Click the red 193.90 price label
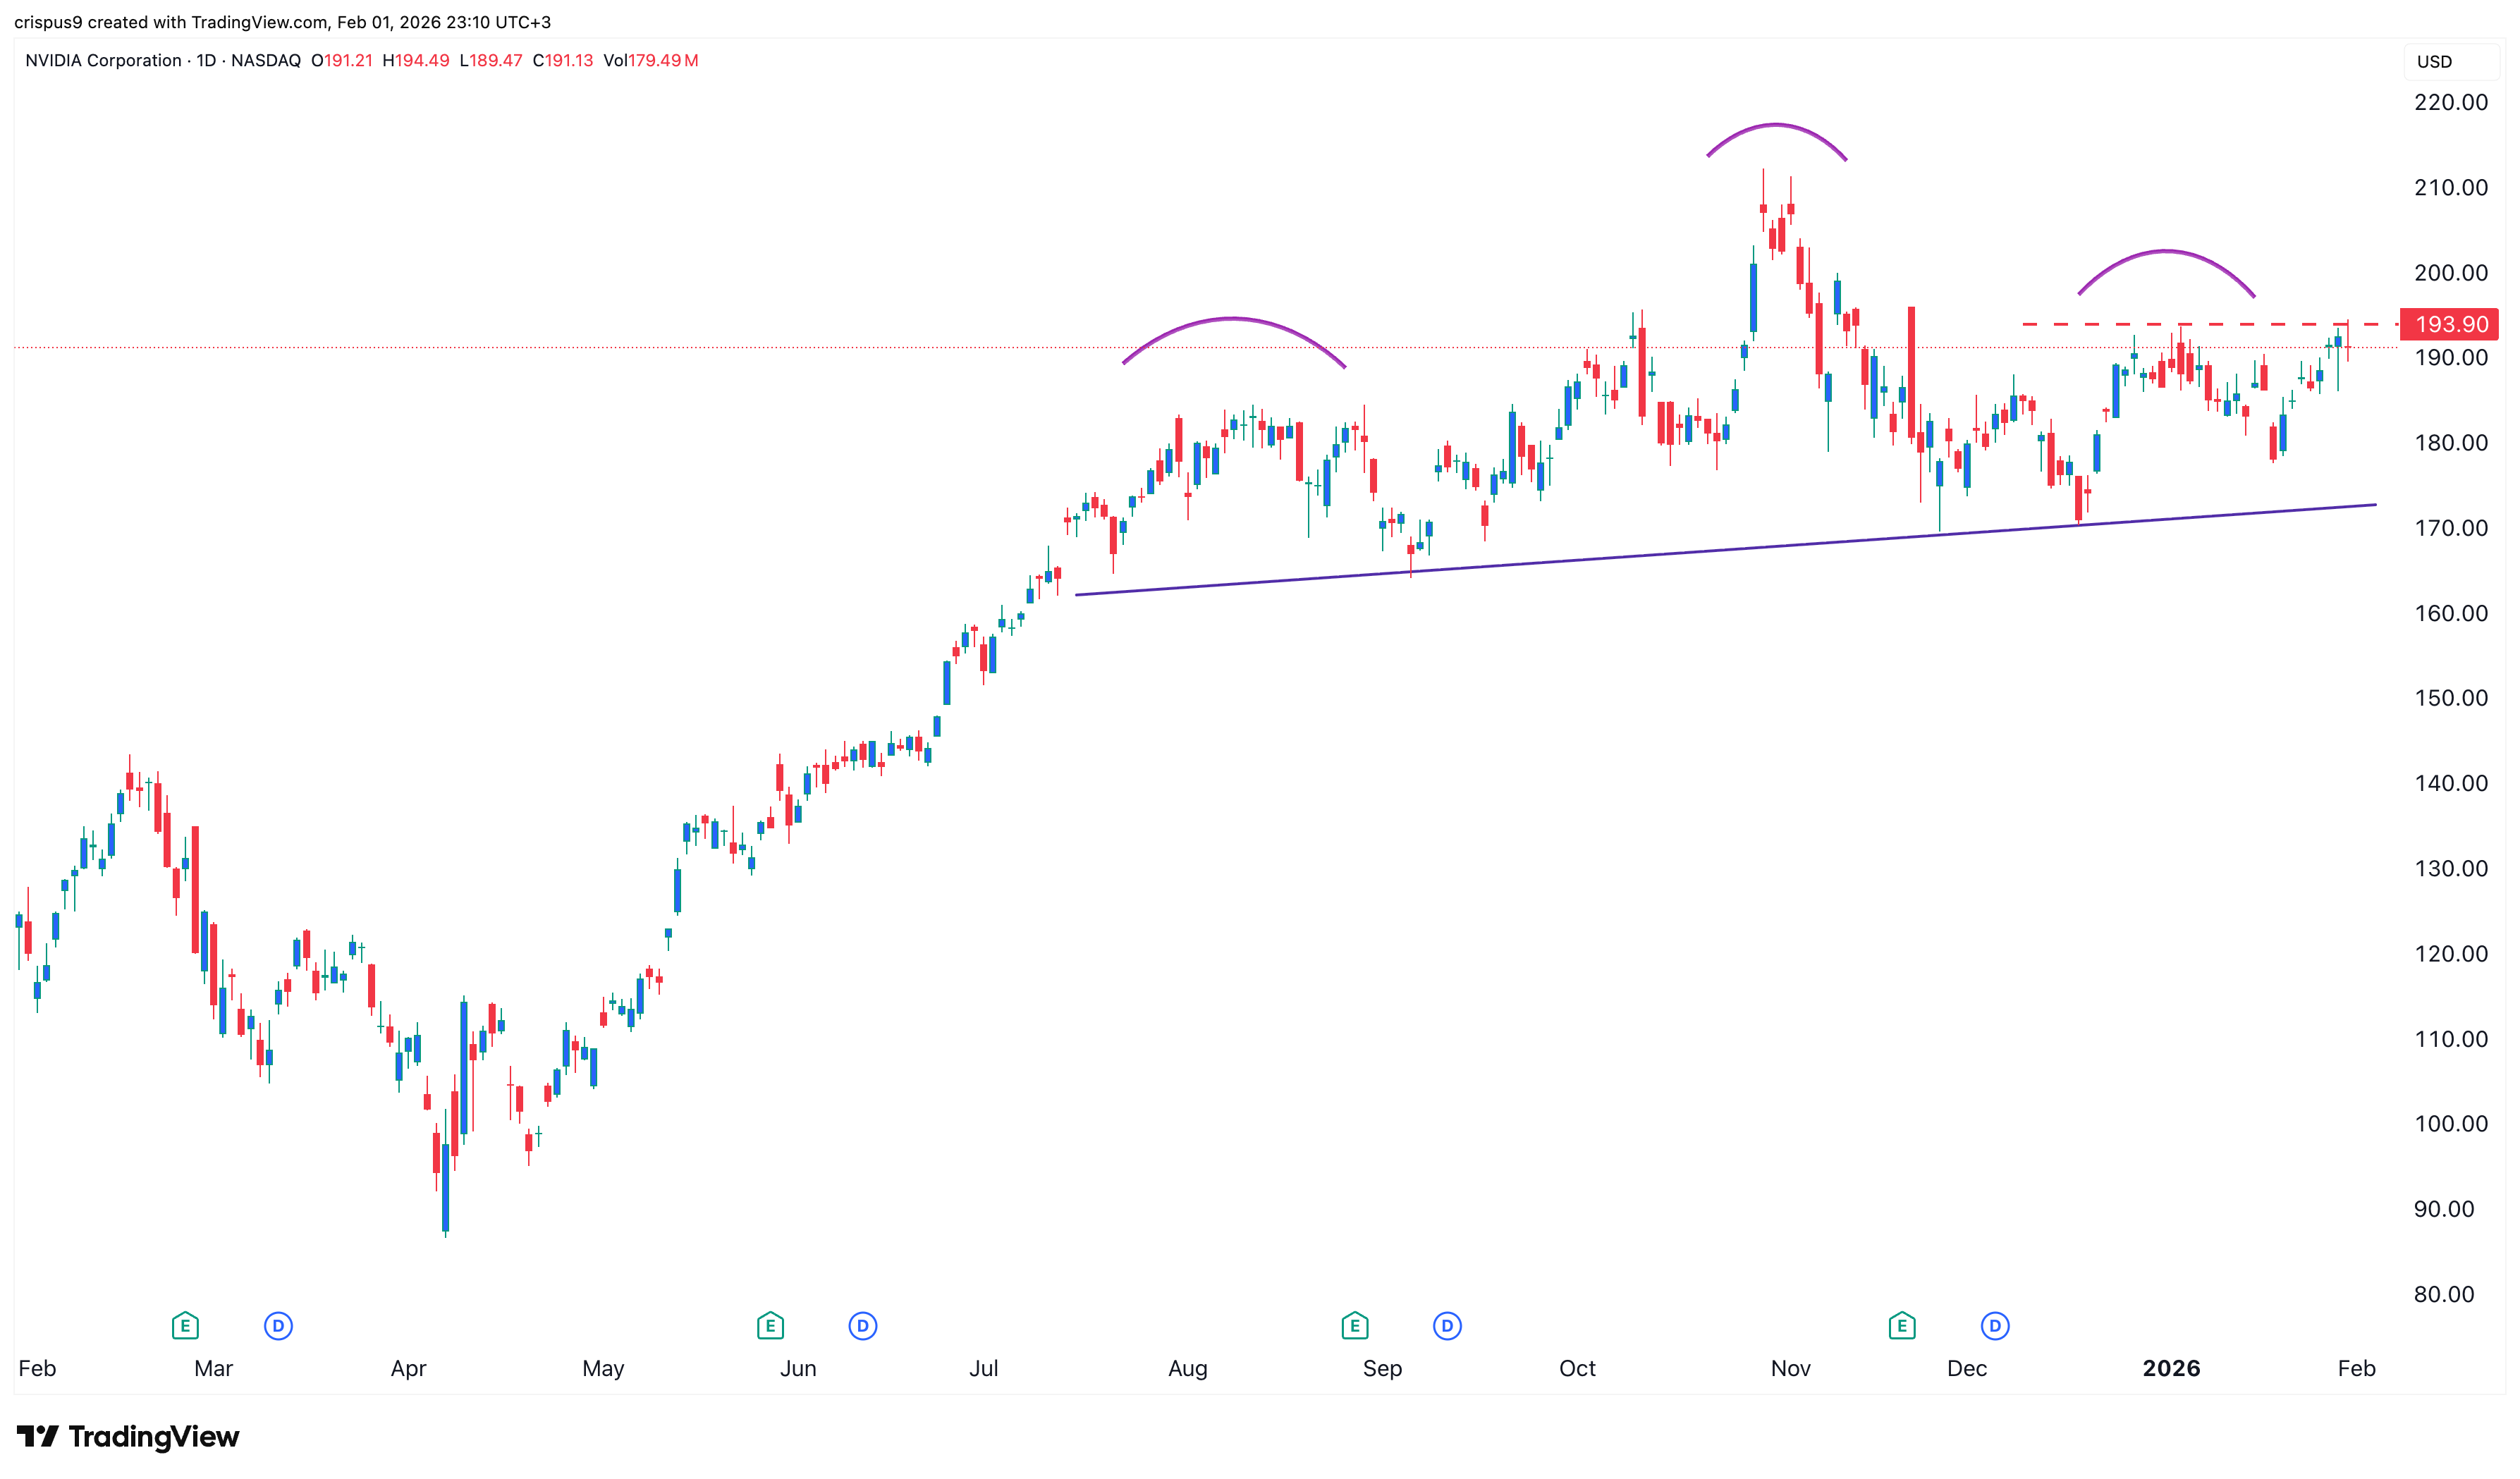The width and height of the screenshot is (2520, 1479). pos(2451,324)
